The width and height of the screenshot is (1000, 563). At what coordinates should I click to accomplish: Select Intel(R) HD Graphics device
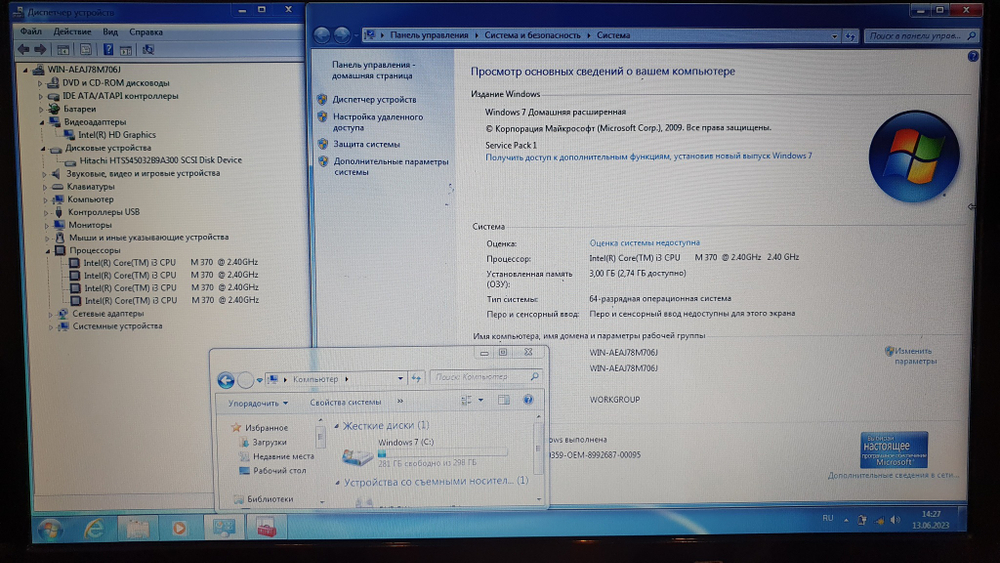pos(116,135)
